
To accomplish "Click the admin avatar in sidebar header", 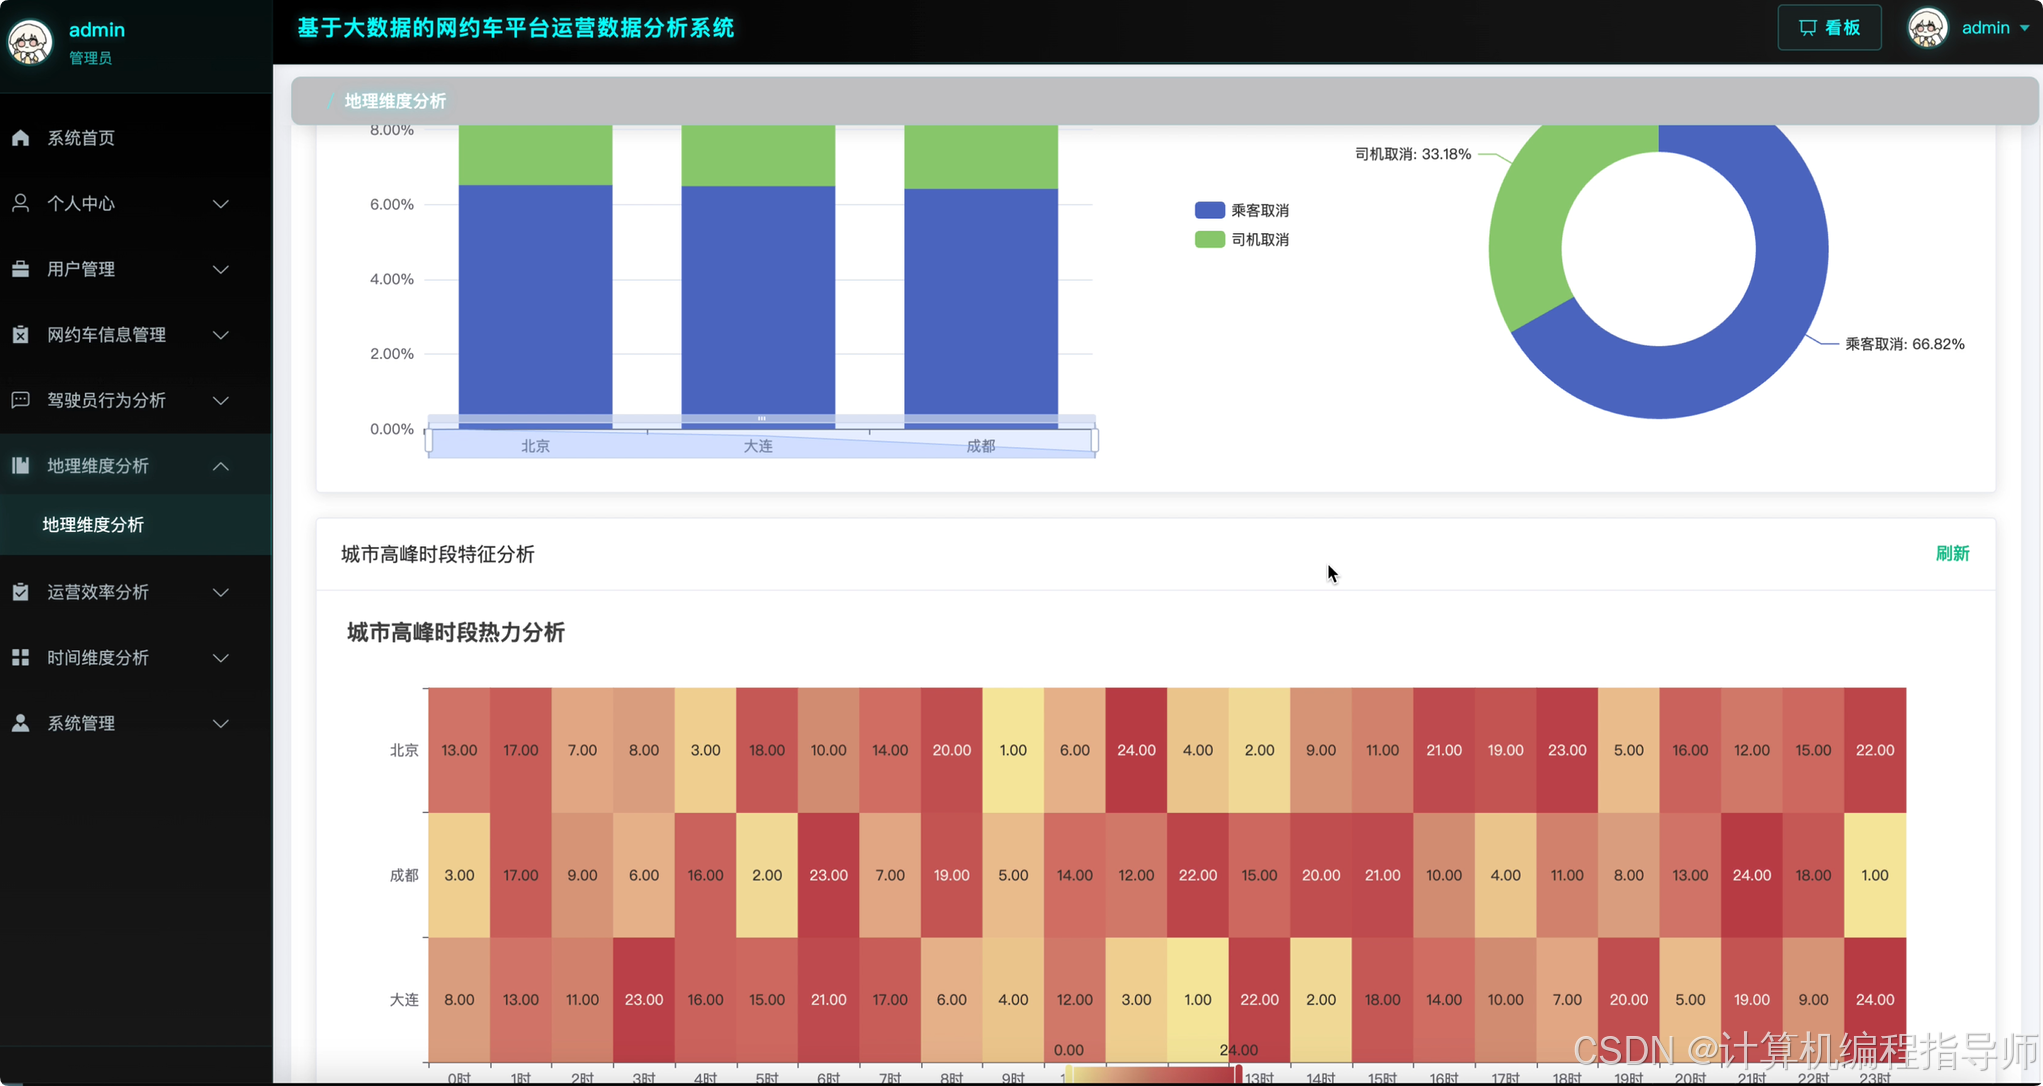I will 30,42.
